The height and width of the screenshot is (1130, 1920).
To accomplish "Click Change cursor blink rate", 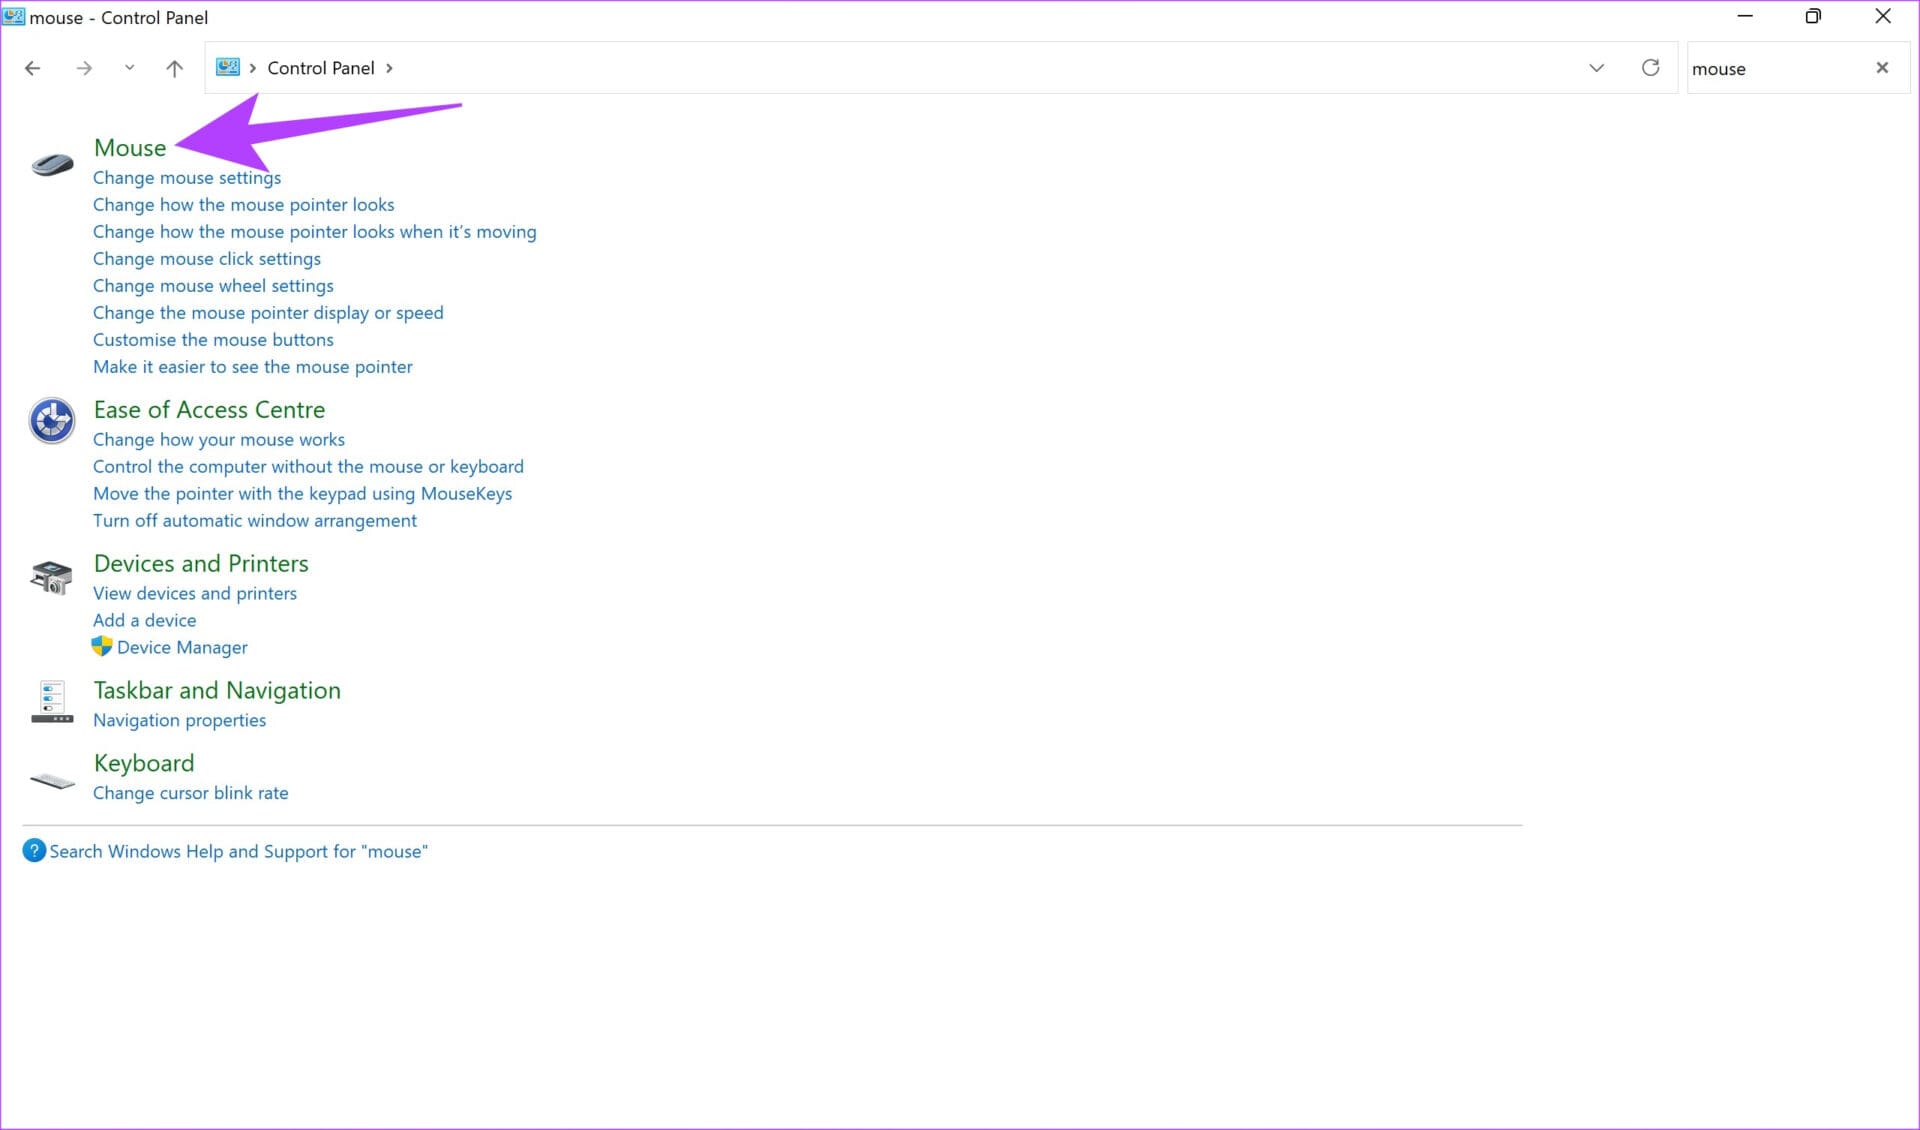I will pyautogui.click(x=191, y=794).
